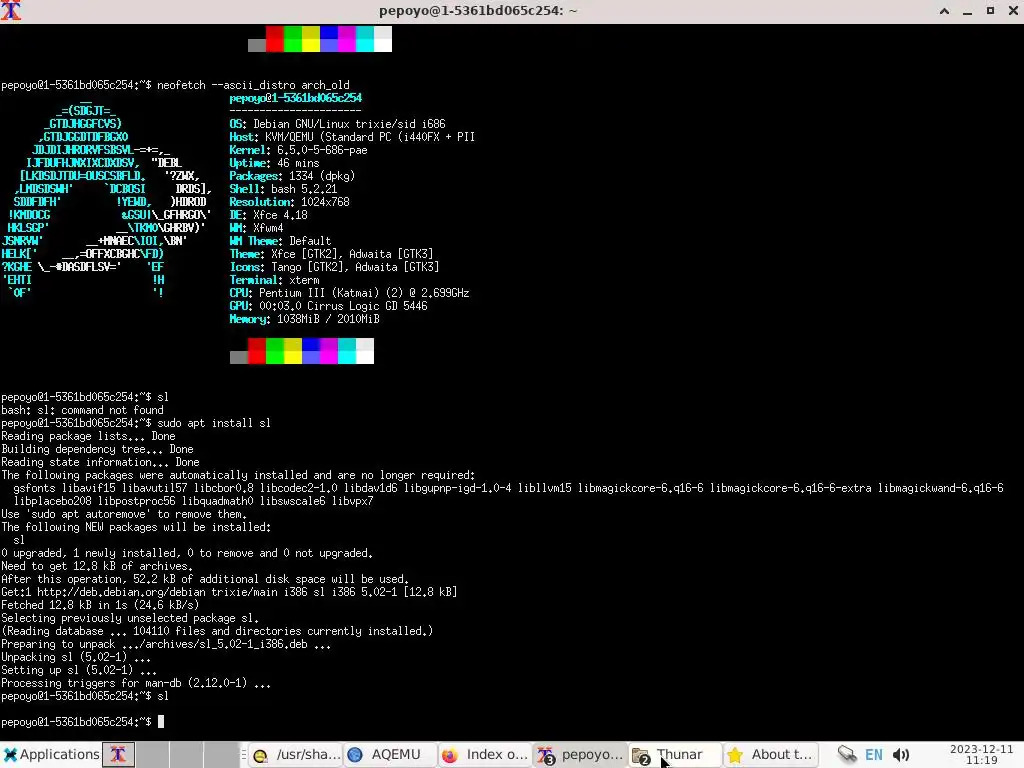Click the blue block below the Memory line
This screenshot has width=1024, height=768.
pos(311,351)
